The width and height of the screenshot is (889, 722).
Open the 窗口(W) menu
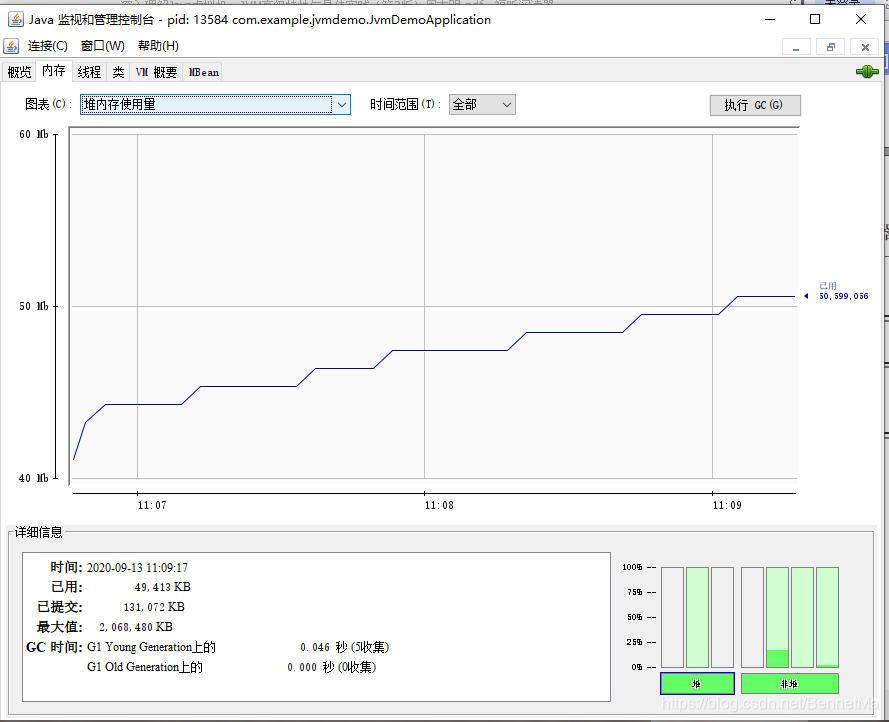pyautogui.click(x=103, y=46)
